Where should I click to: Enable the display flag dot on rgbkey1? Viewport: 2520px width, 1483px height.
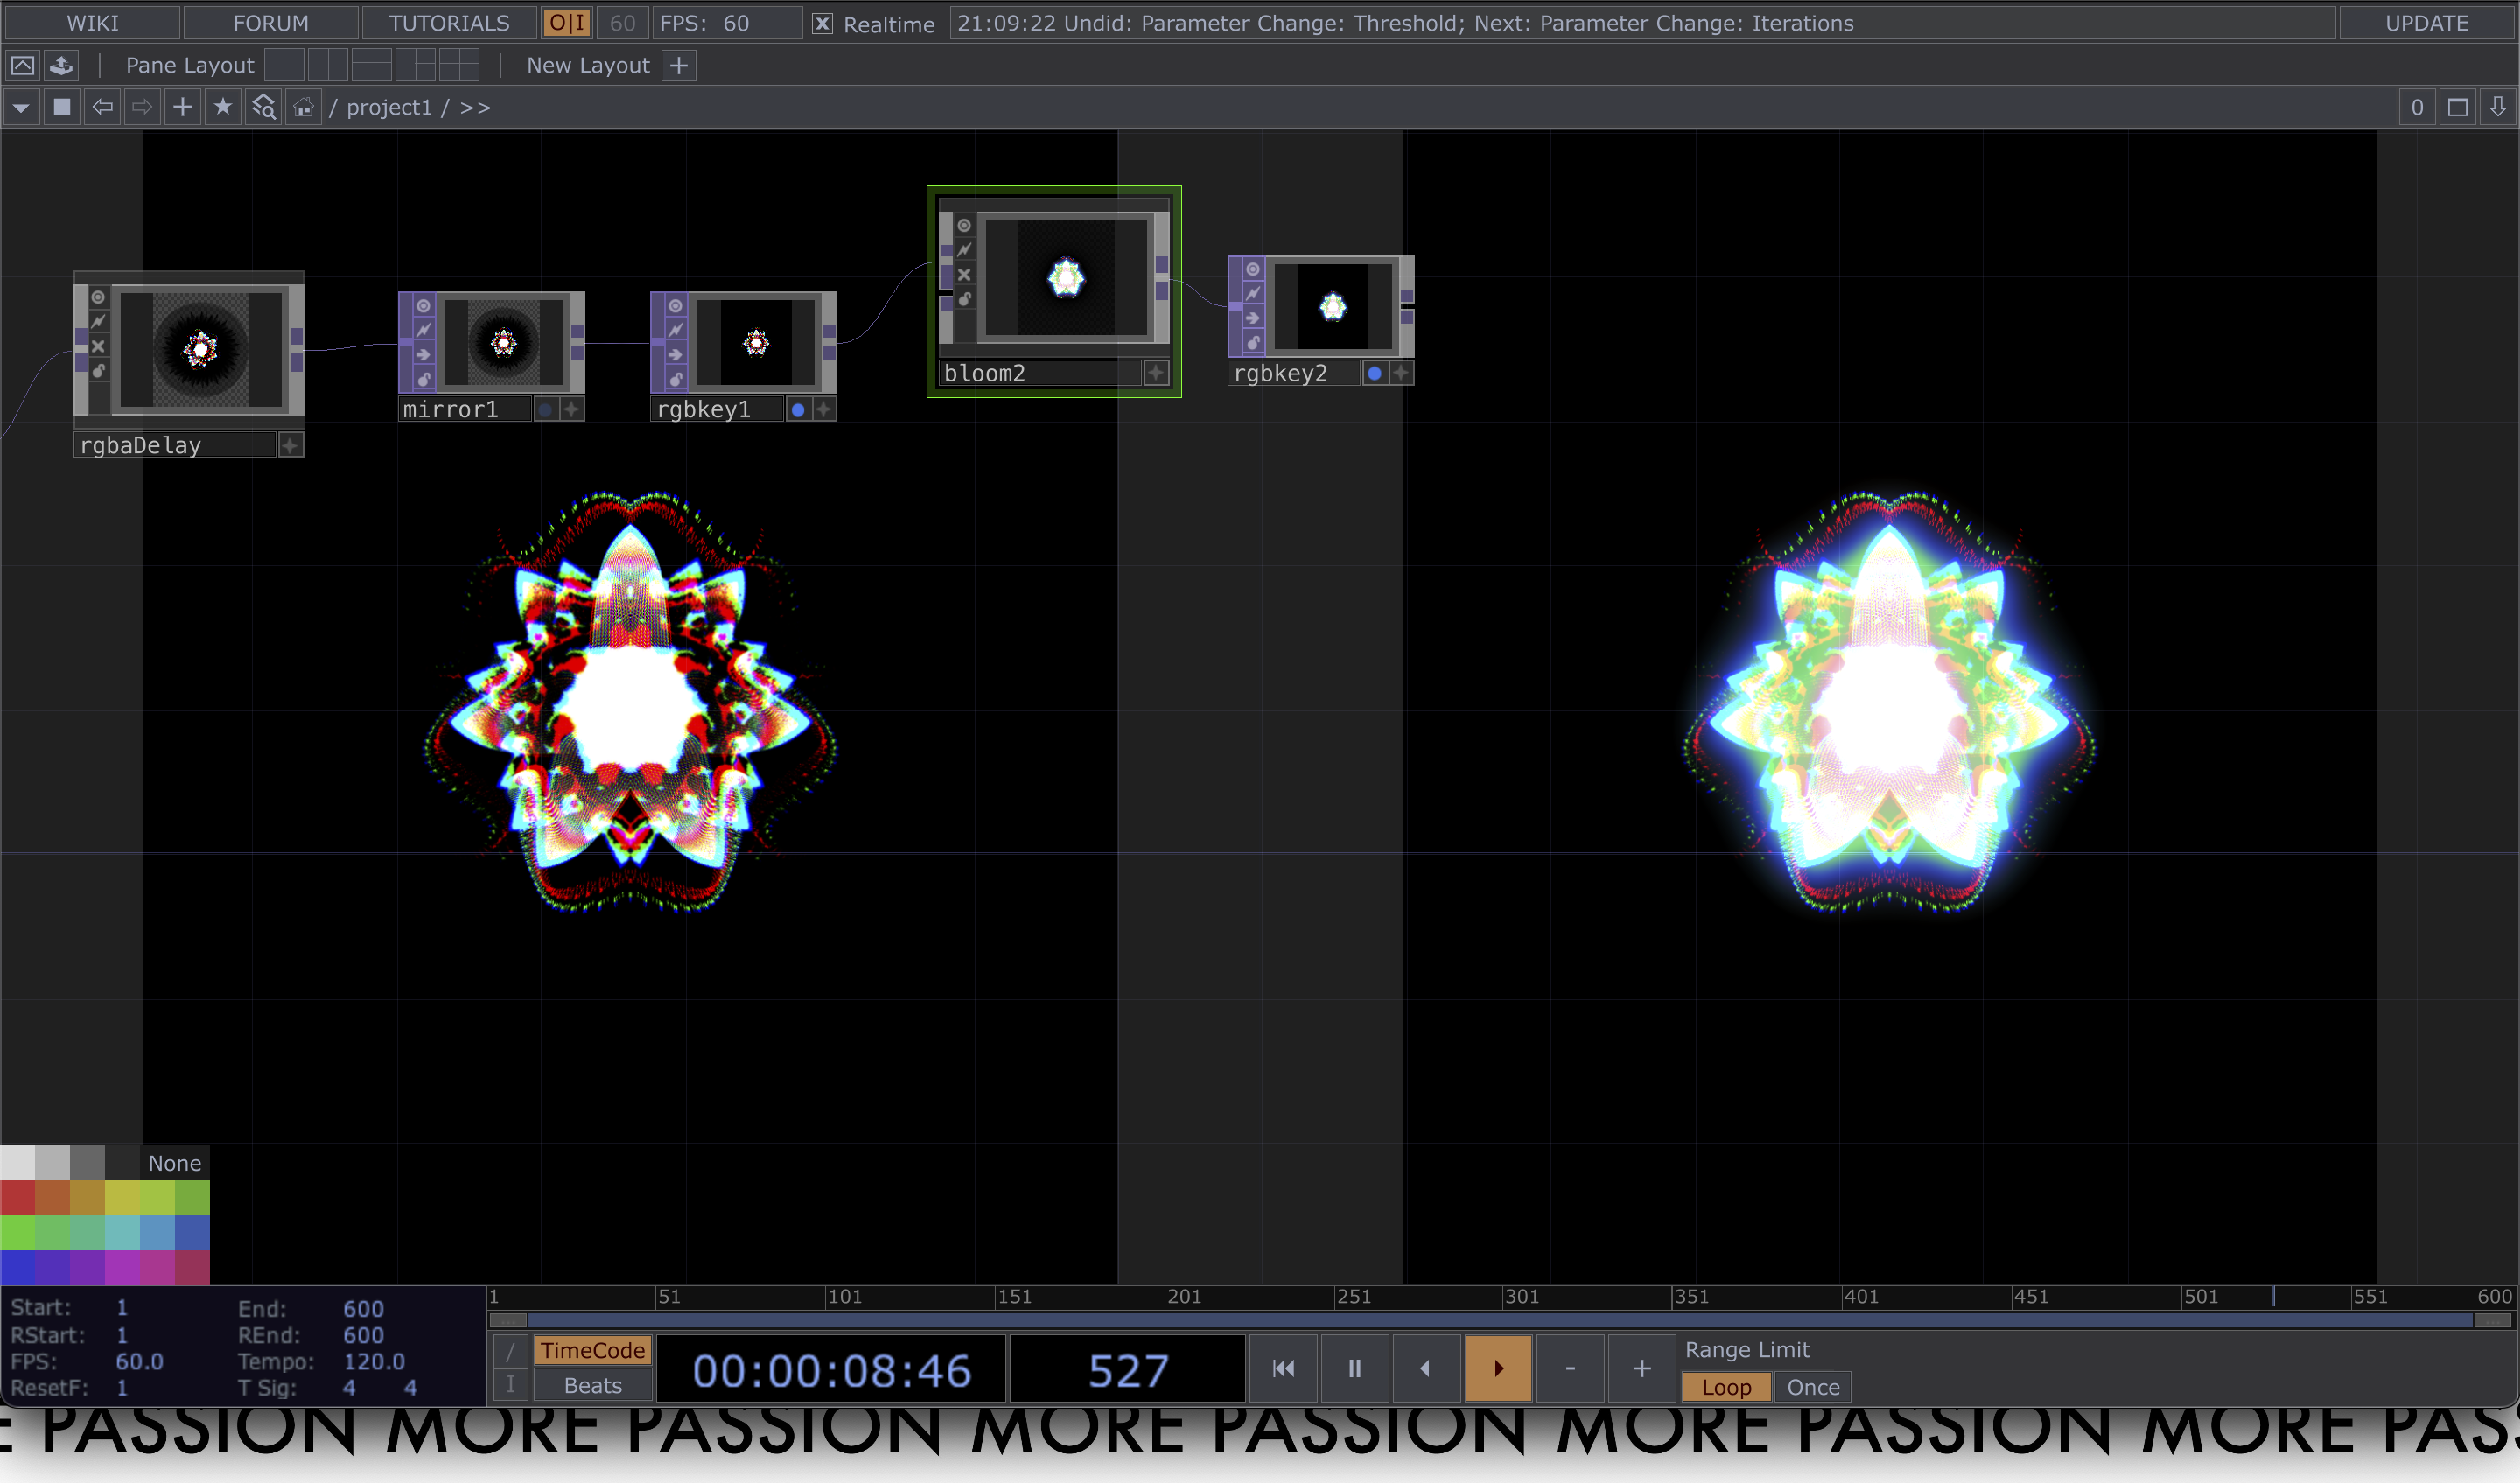pos(797,408)
